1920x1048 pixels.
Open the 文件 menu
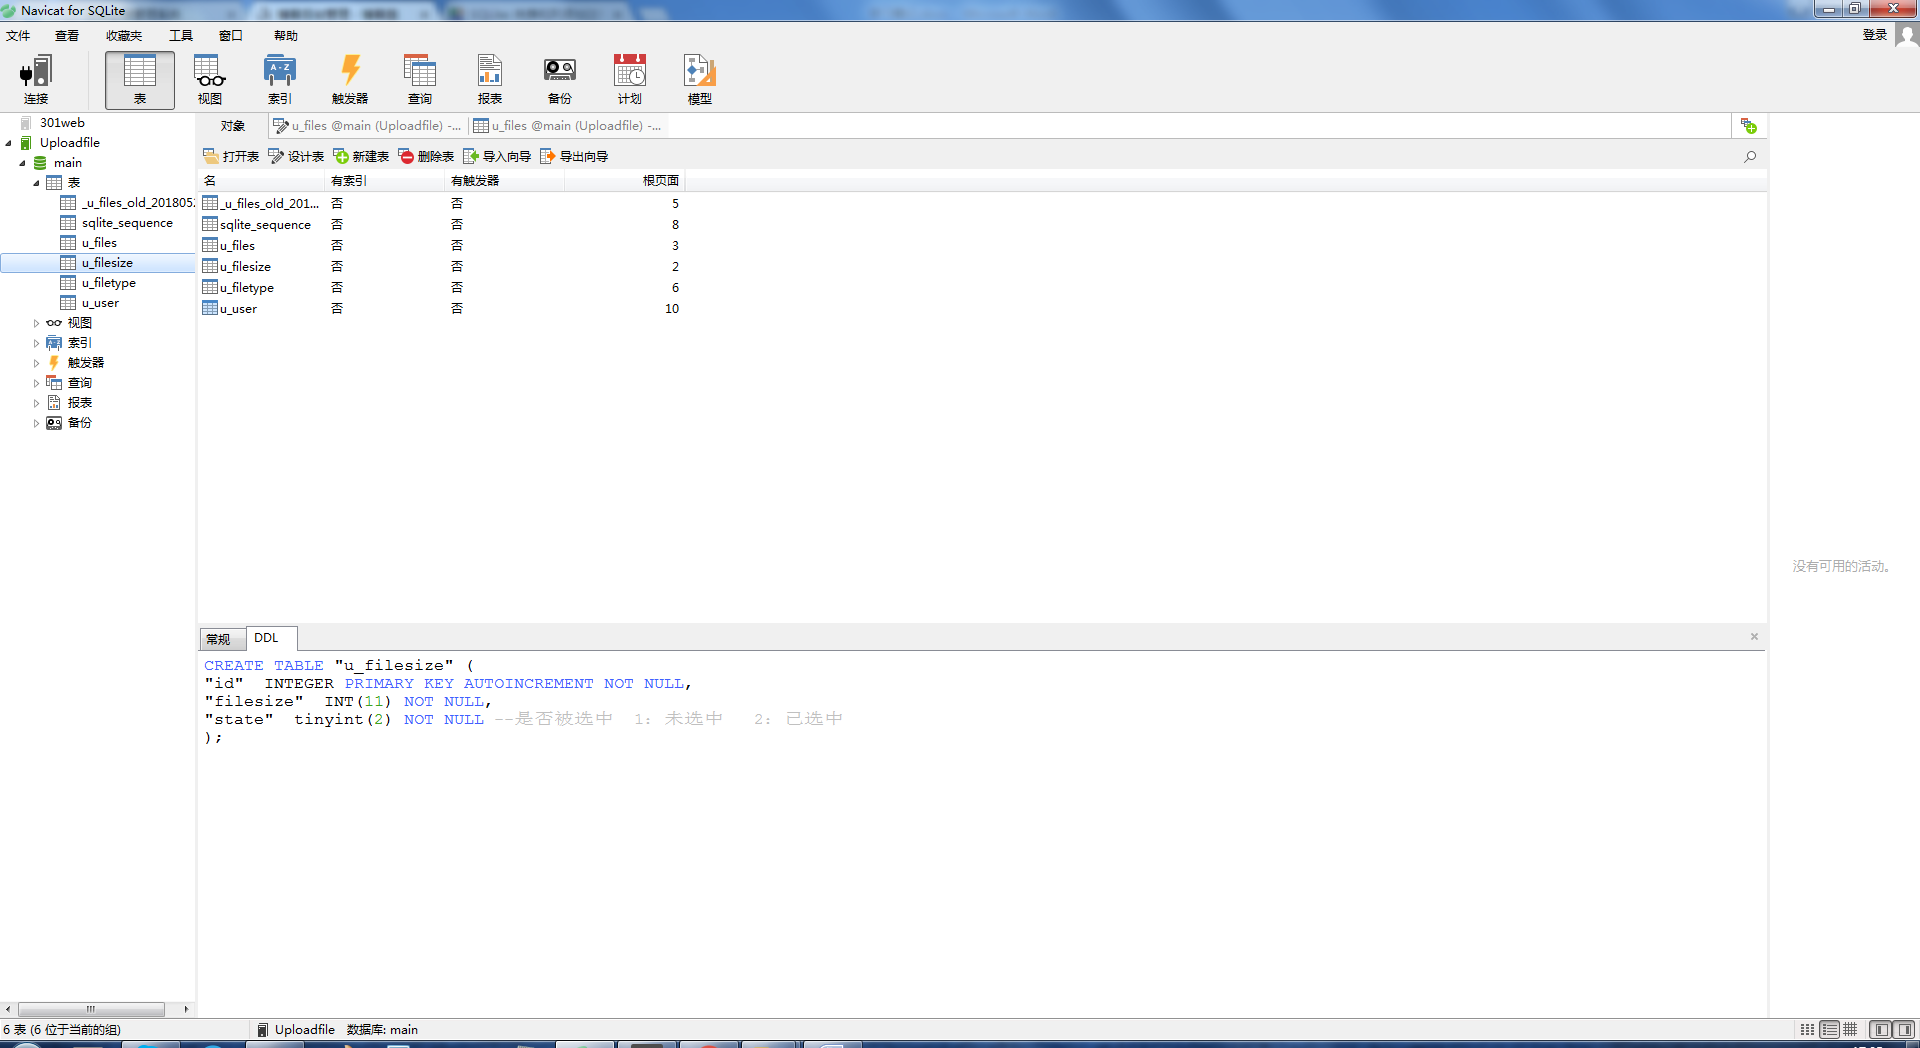[x=18, y=36]
